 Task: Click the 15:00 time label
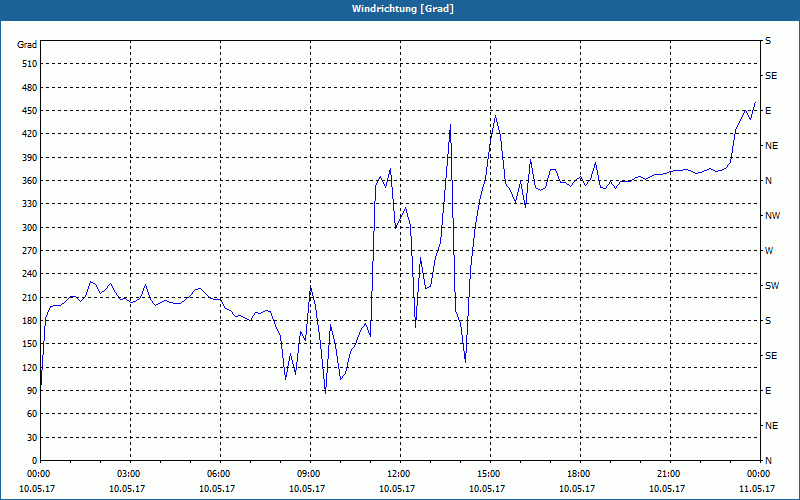point(488,474)
